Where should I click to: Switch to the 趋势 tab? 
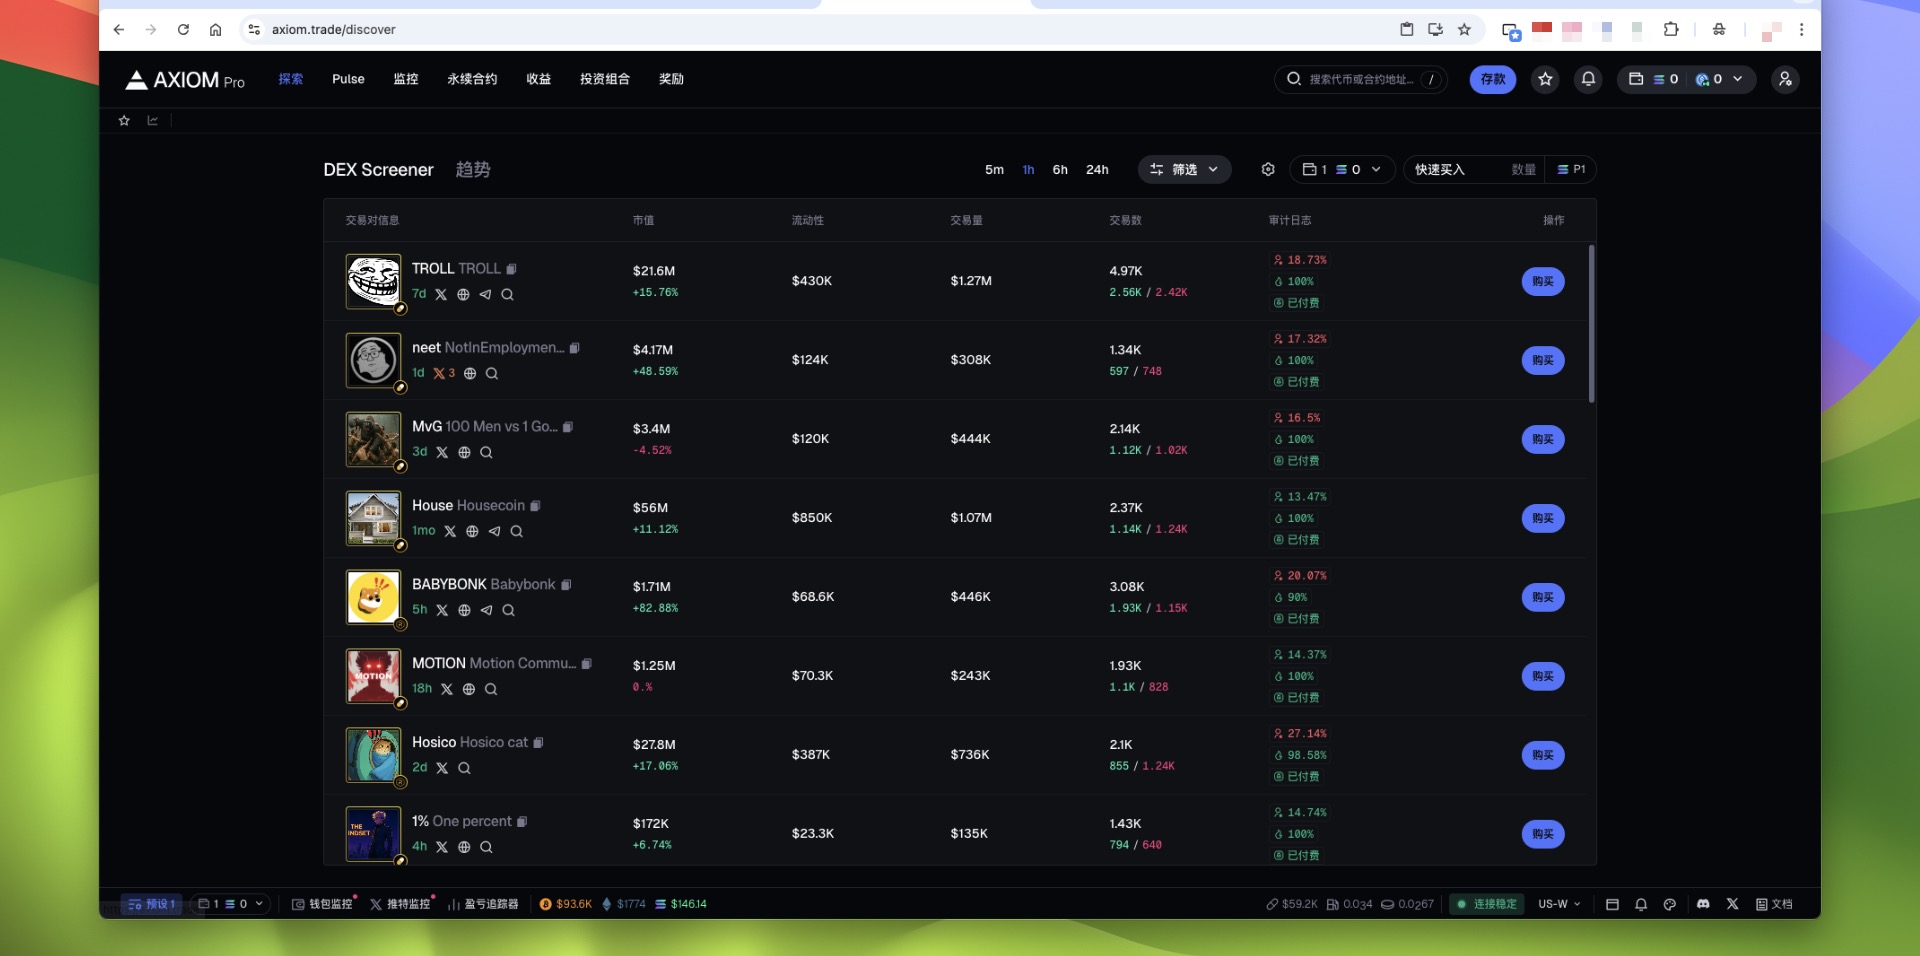pos(473,170)
